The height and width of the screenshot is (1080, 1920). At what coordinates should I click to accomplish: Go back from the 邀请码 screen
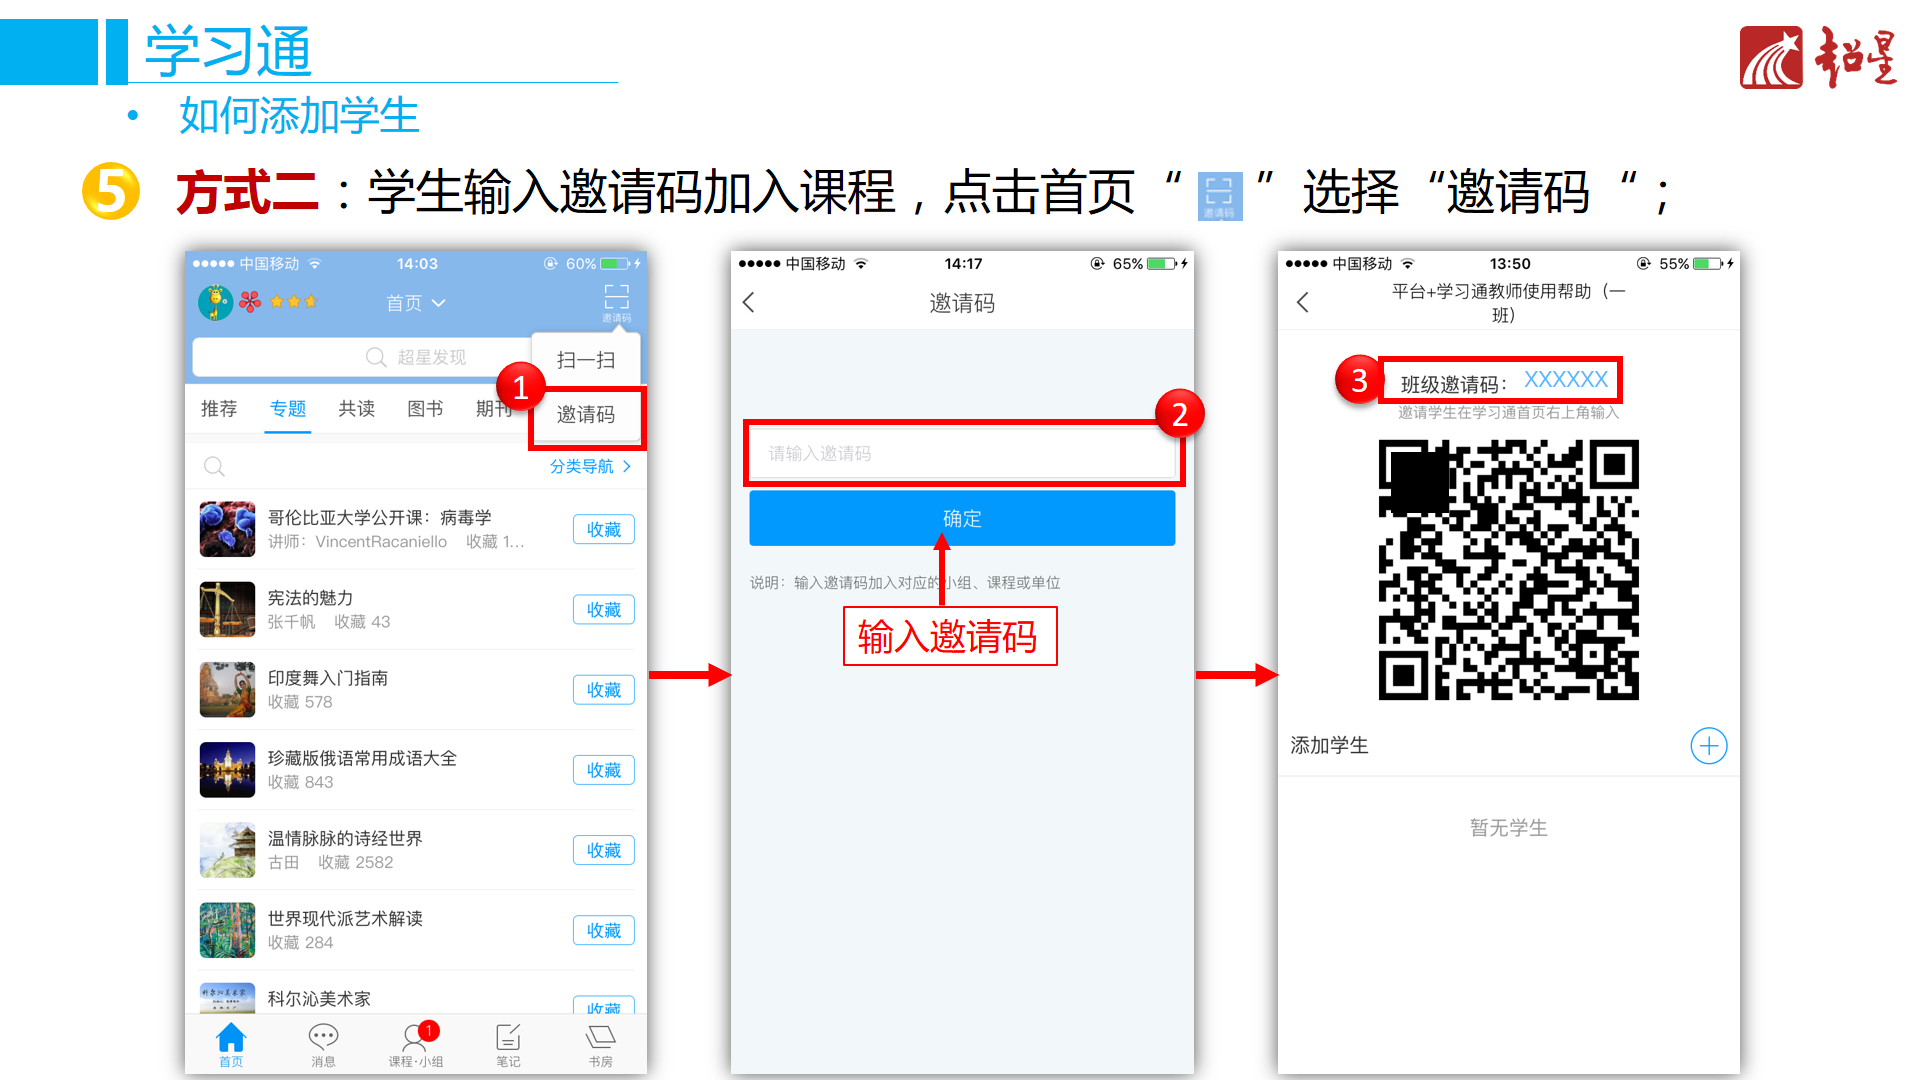pos(749,303)
